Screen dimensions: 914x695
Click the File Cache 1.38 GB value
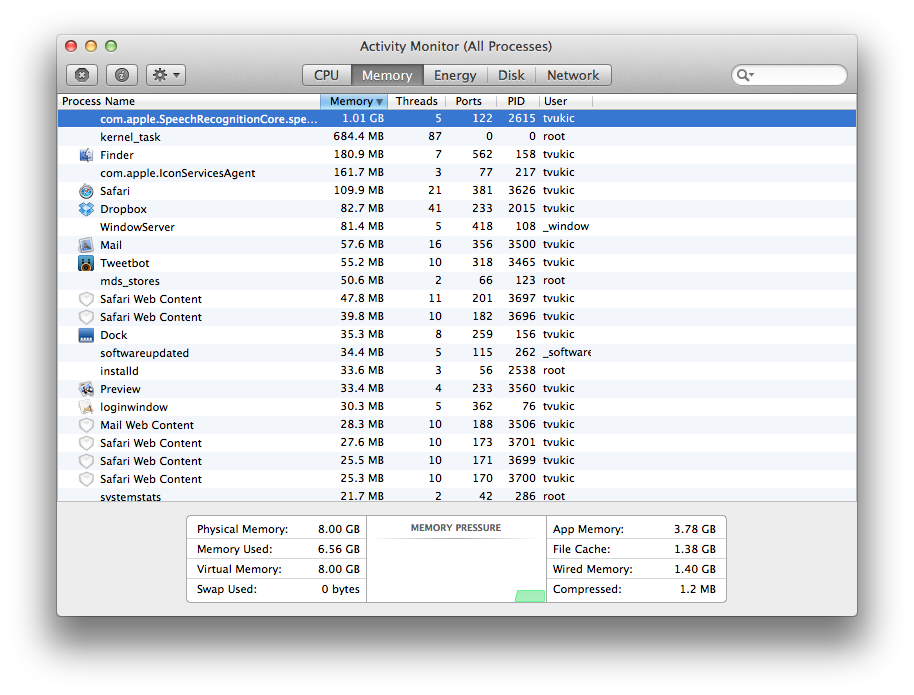click(695, 549)
